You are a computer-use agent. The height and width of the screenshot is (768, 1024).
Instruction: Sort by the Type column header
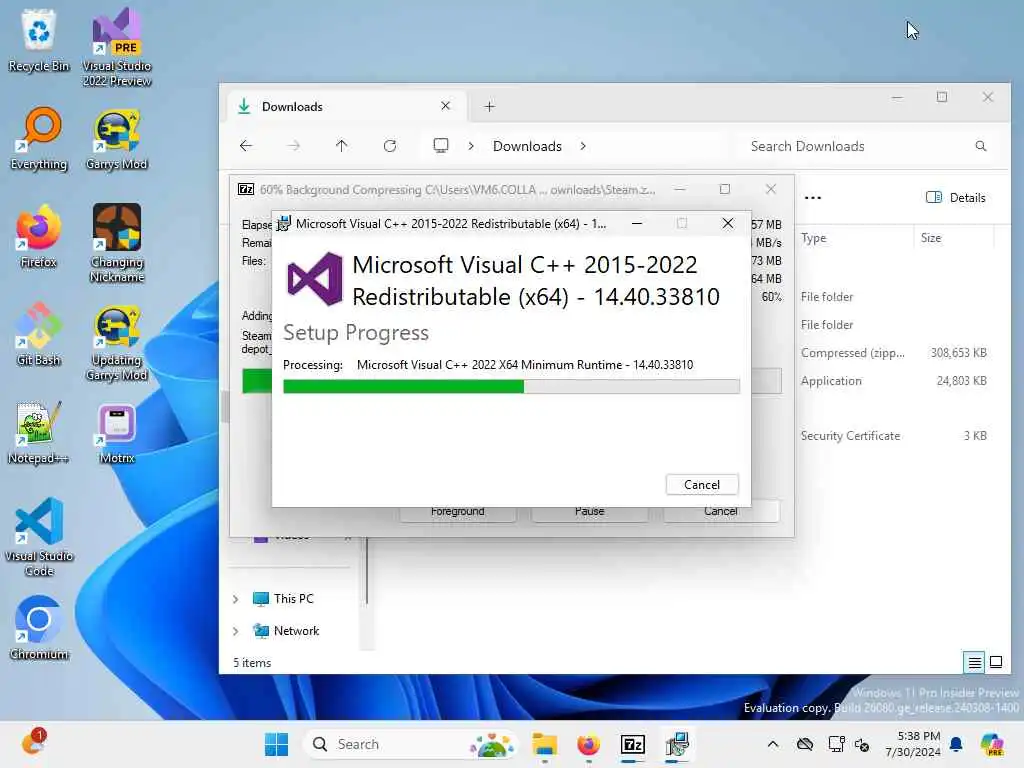[x=814, y=238]
